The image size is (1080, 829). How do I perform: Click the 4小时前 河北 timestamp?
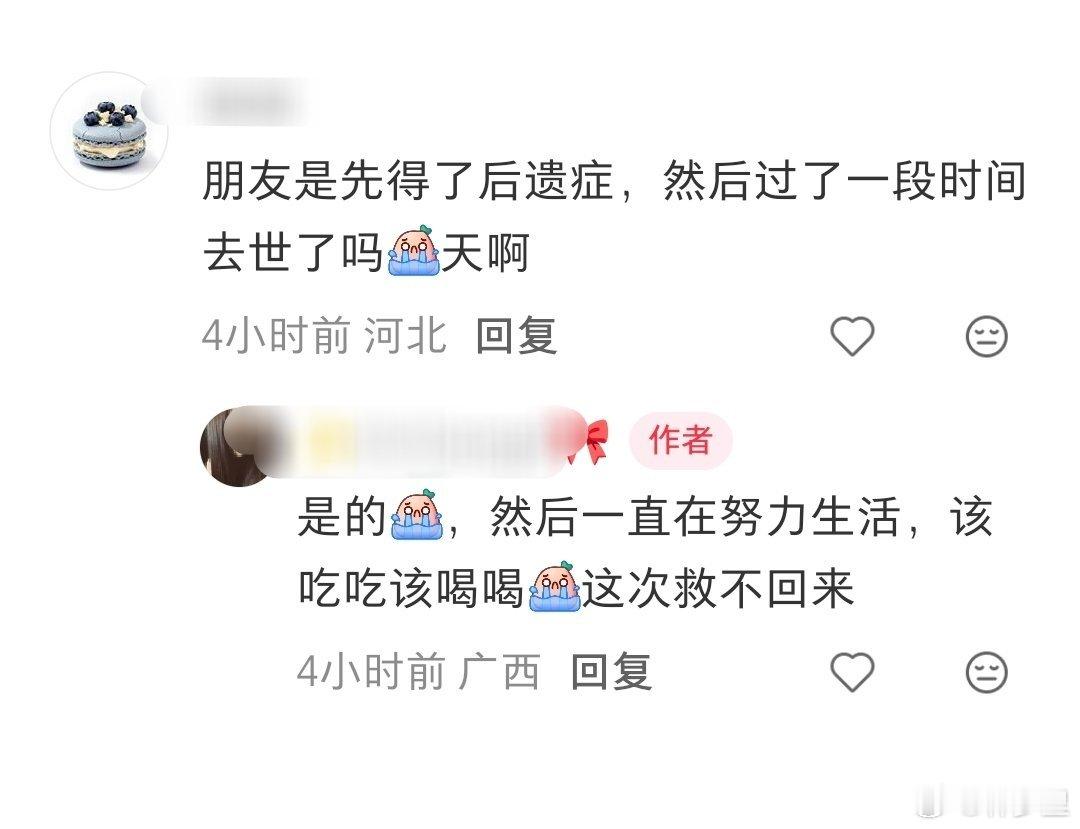point(324,336)
